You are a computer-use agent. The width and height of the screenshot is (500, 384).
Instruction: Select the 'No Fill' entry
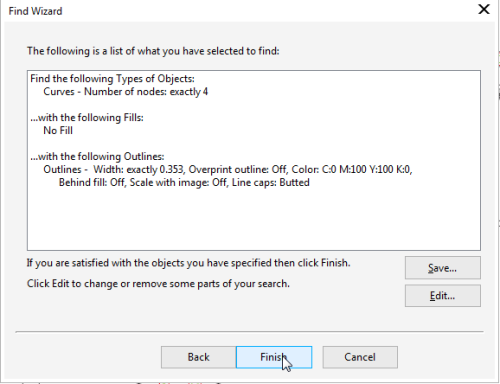click(x=58, y=131)
